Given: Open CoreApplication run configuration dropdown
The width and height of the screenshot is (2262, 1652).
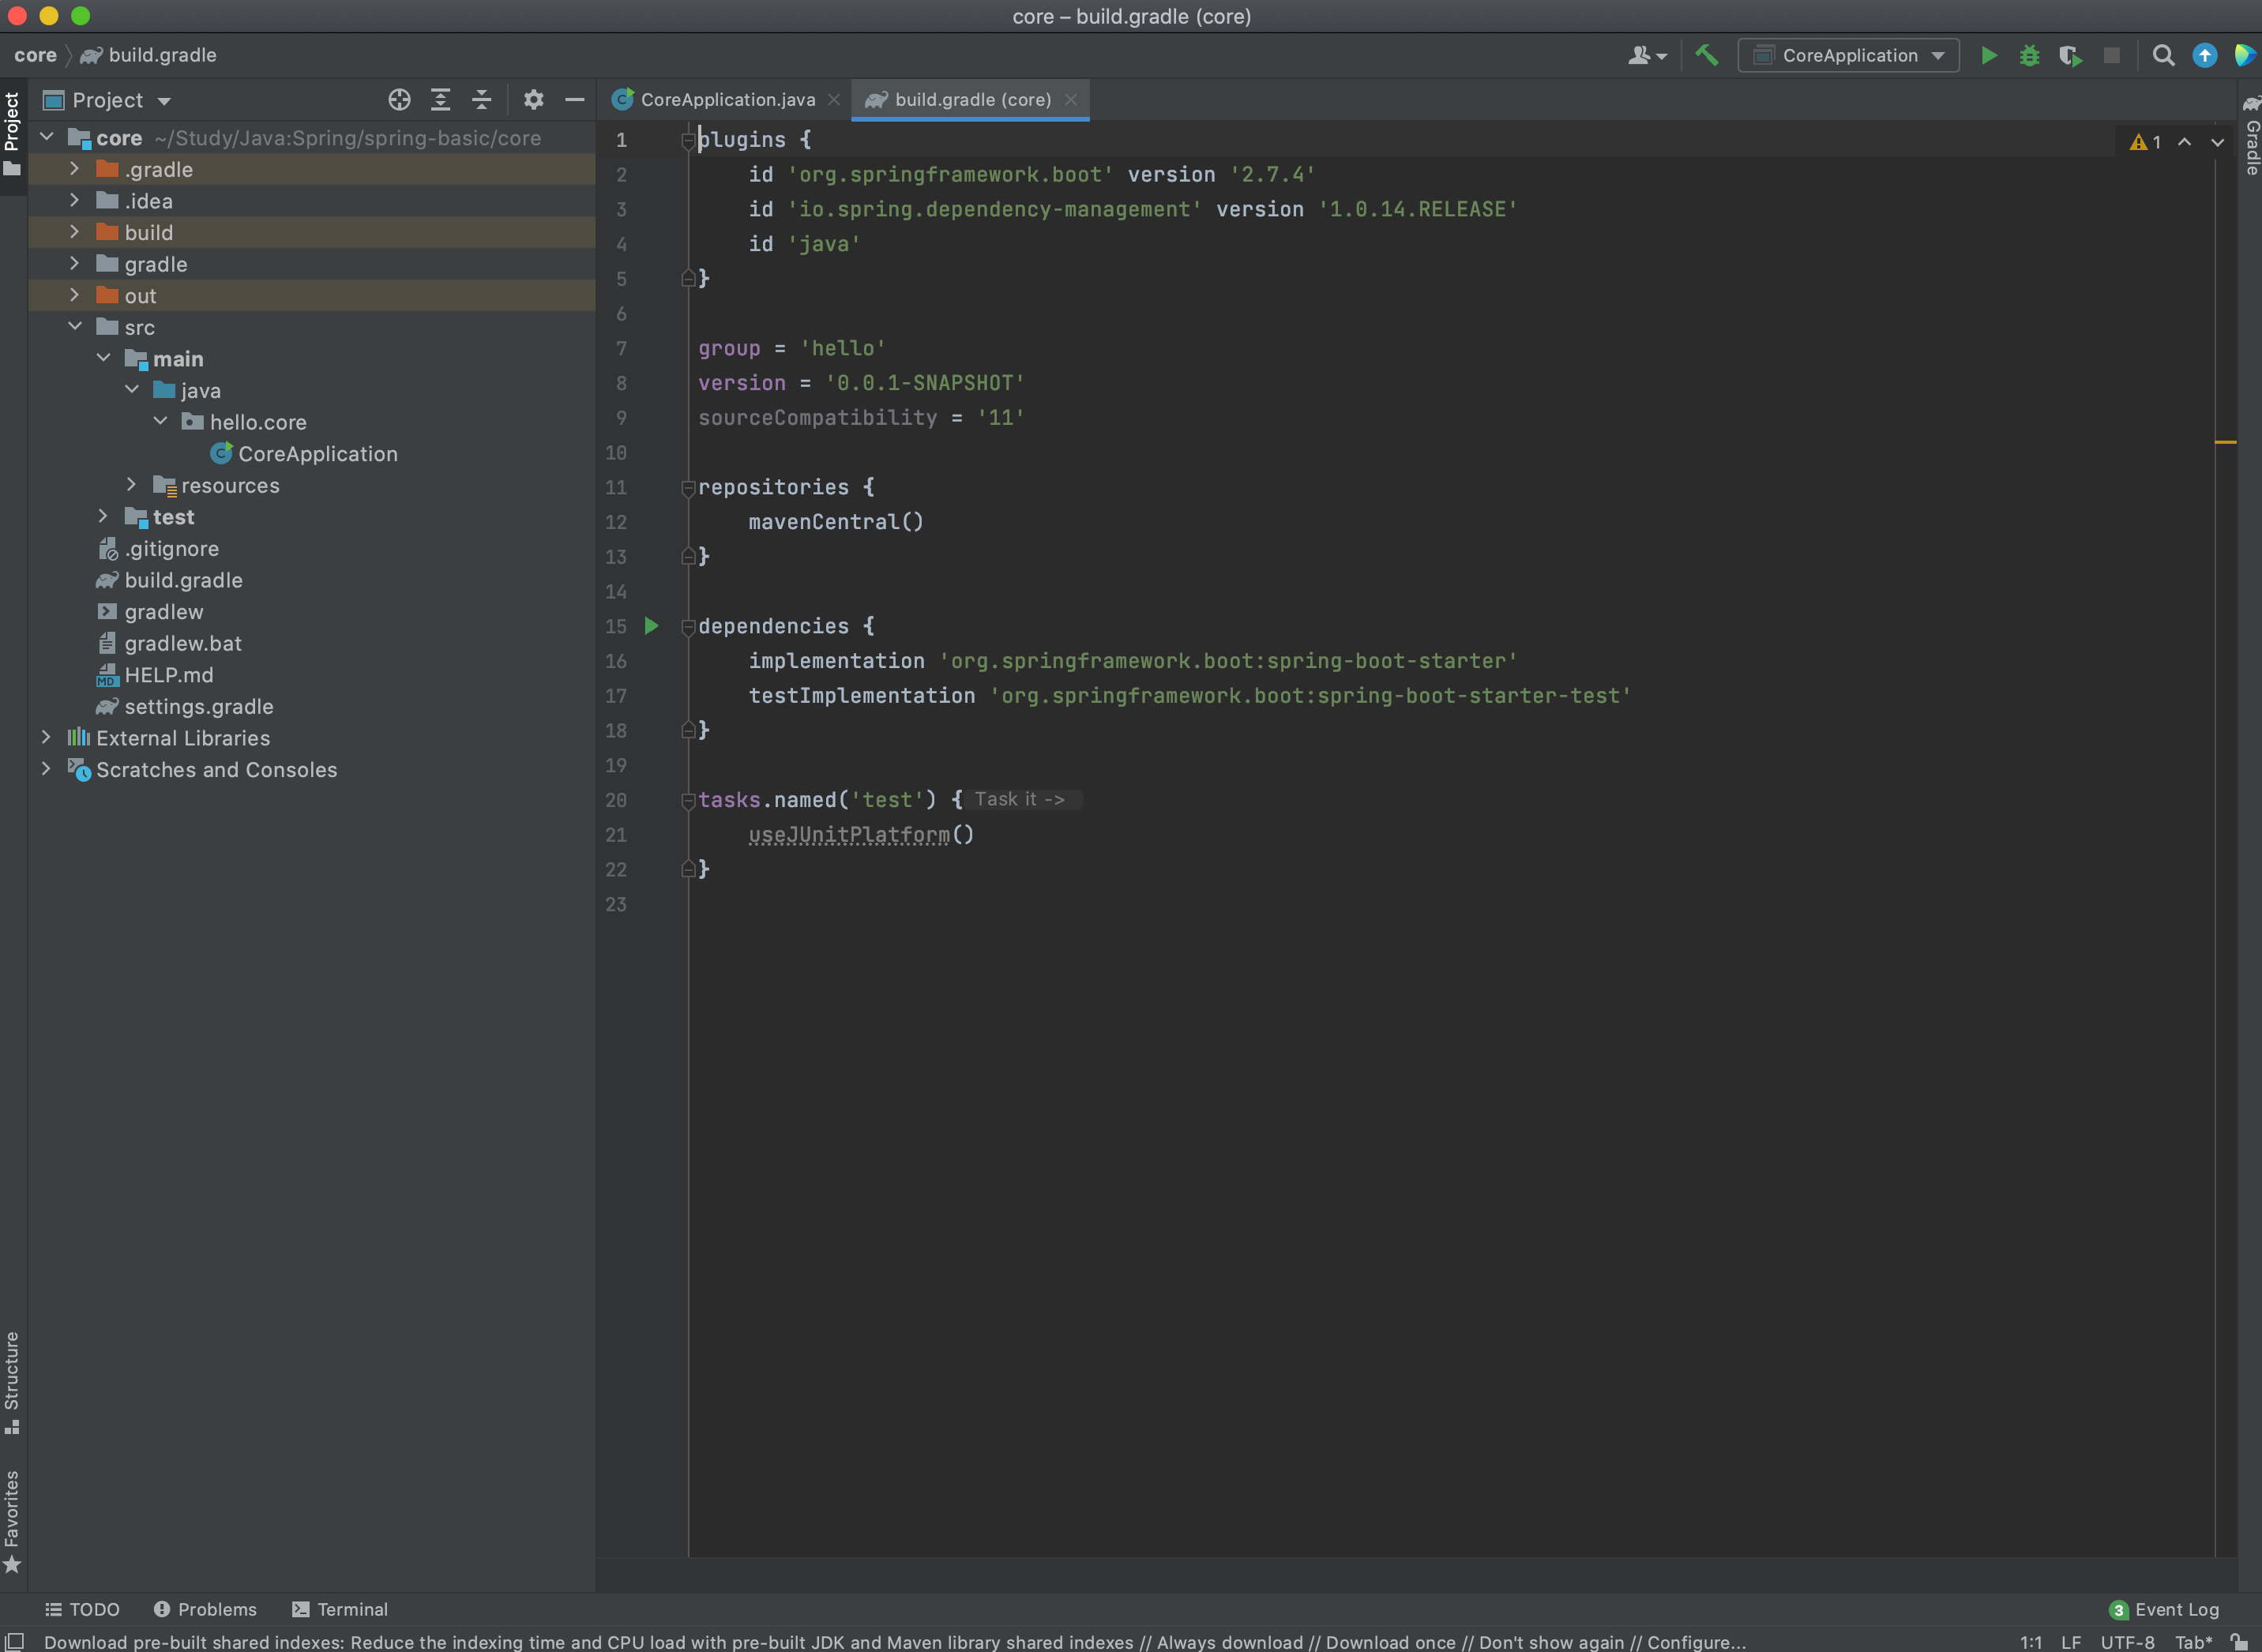Looking at the screenshot, I should (1848, 56).
